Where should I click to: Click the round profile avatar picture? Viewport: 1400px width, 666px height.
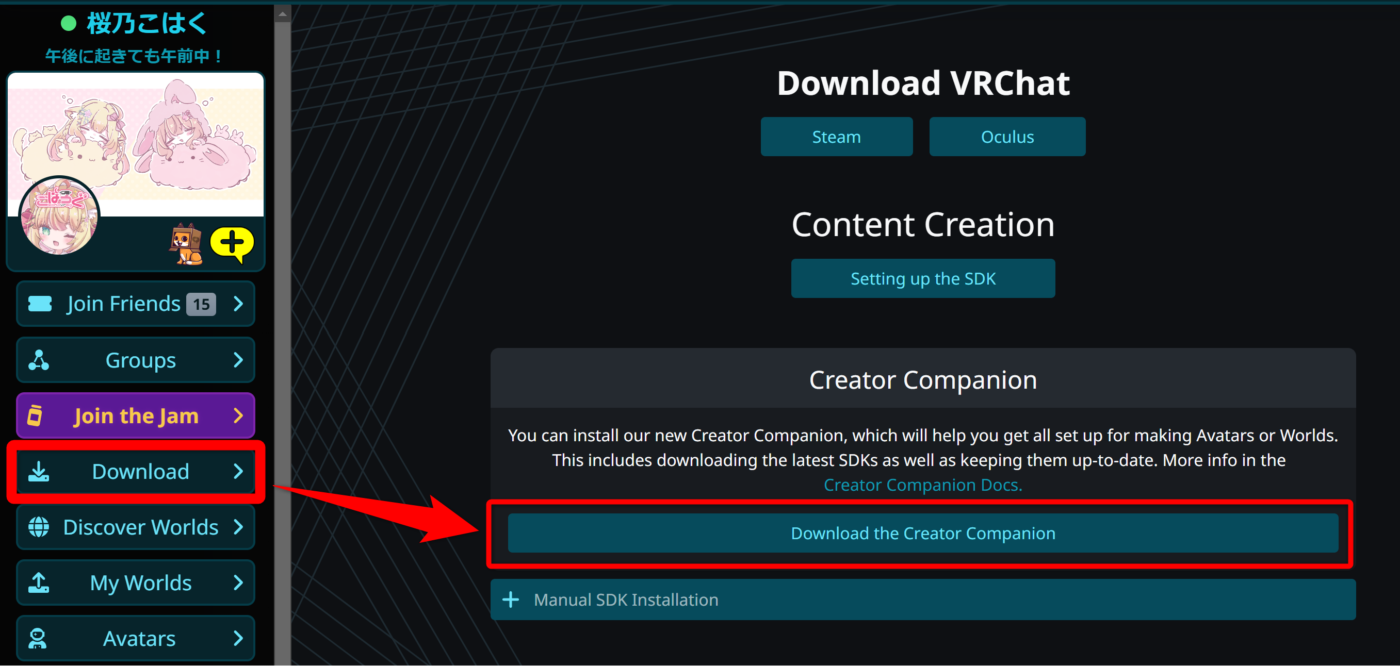point(59,216)
